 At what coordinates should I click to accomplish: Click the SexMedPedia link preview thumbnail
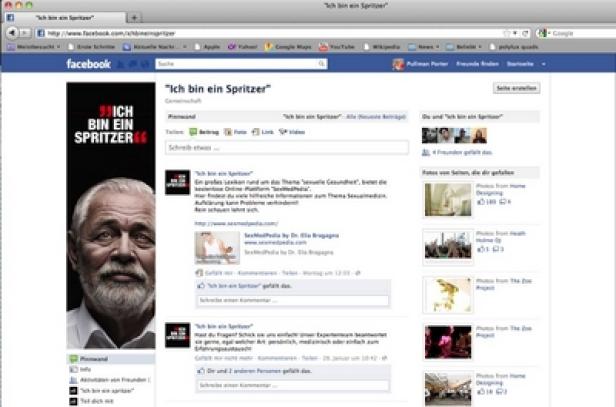coord(217,248)
